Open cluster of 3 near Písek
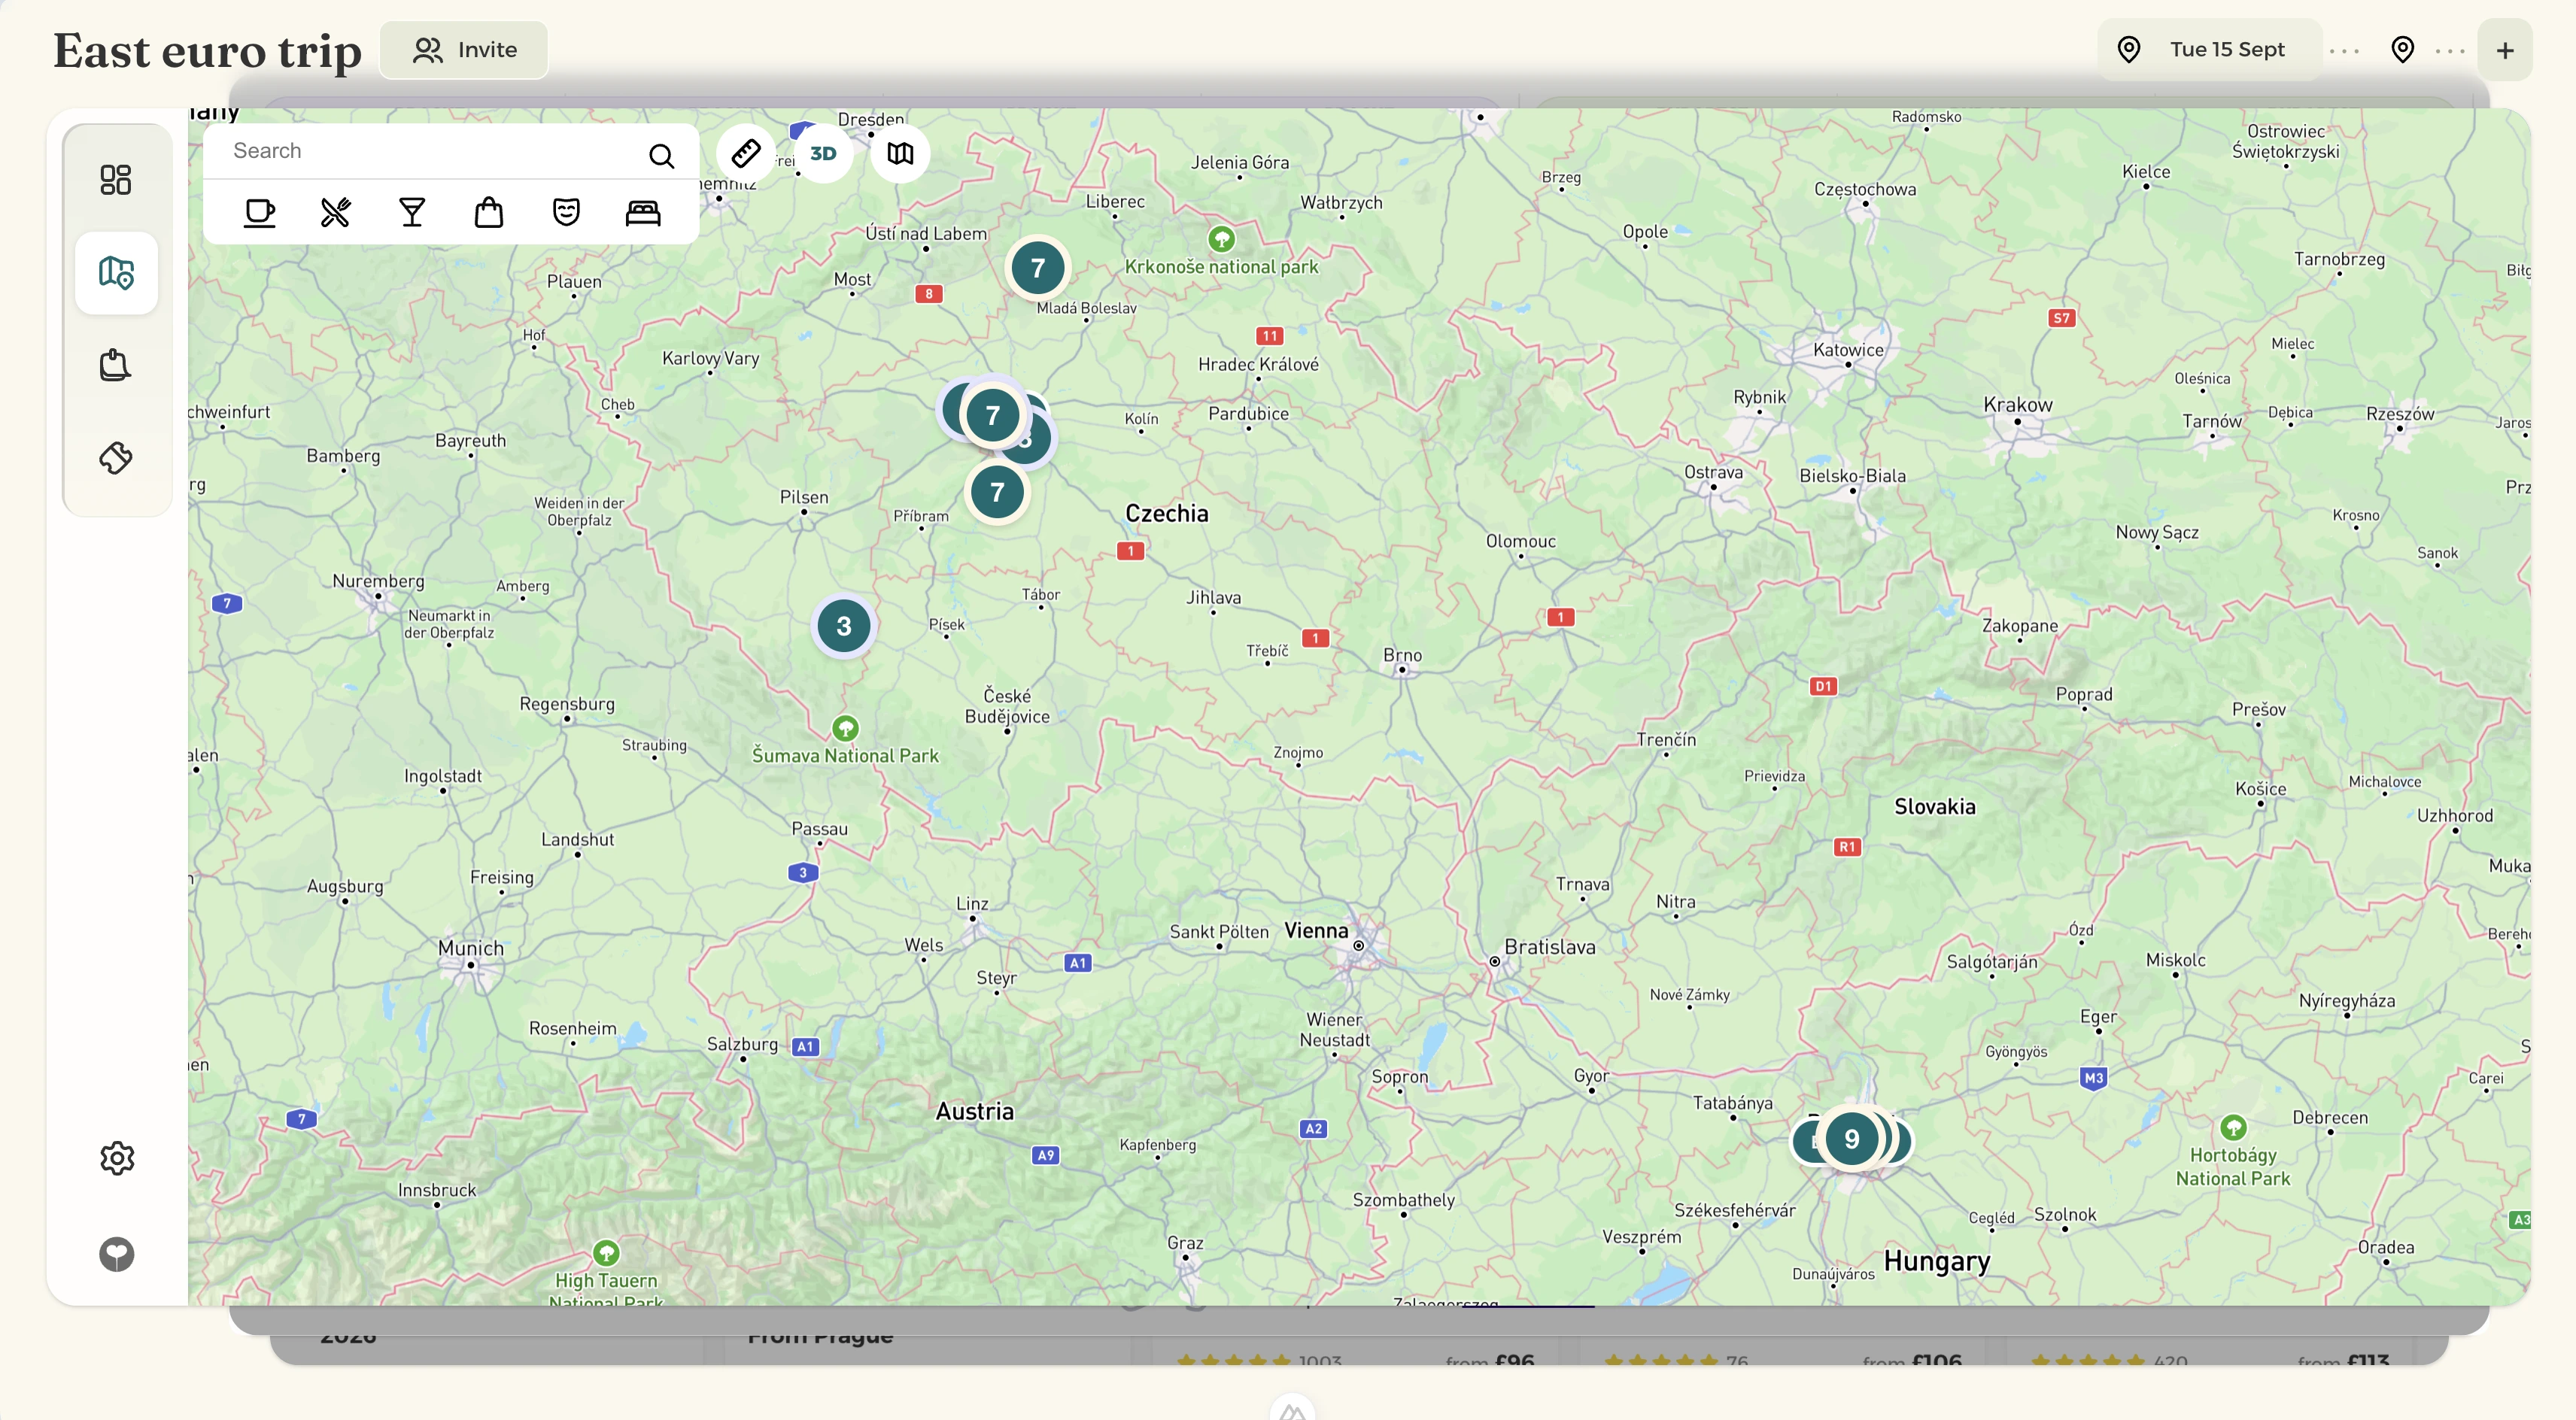The width and height of the screenshot is (2576, 1420). 843,626
